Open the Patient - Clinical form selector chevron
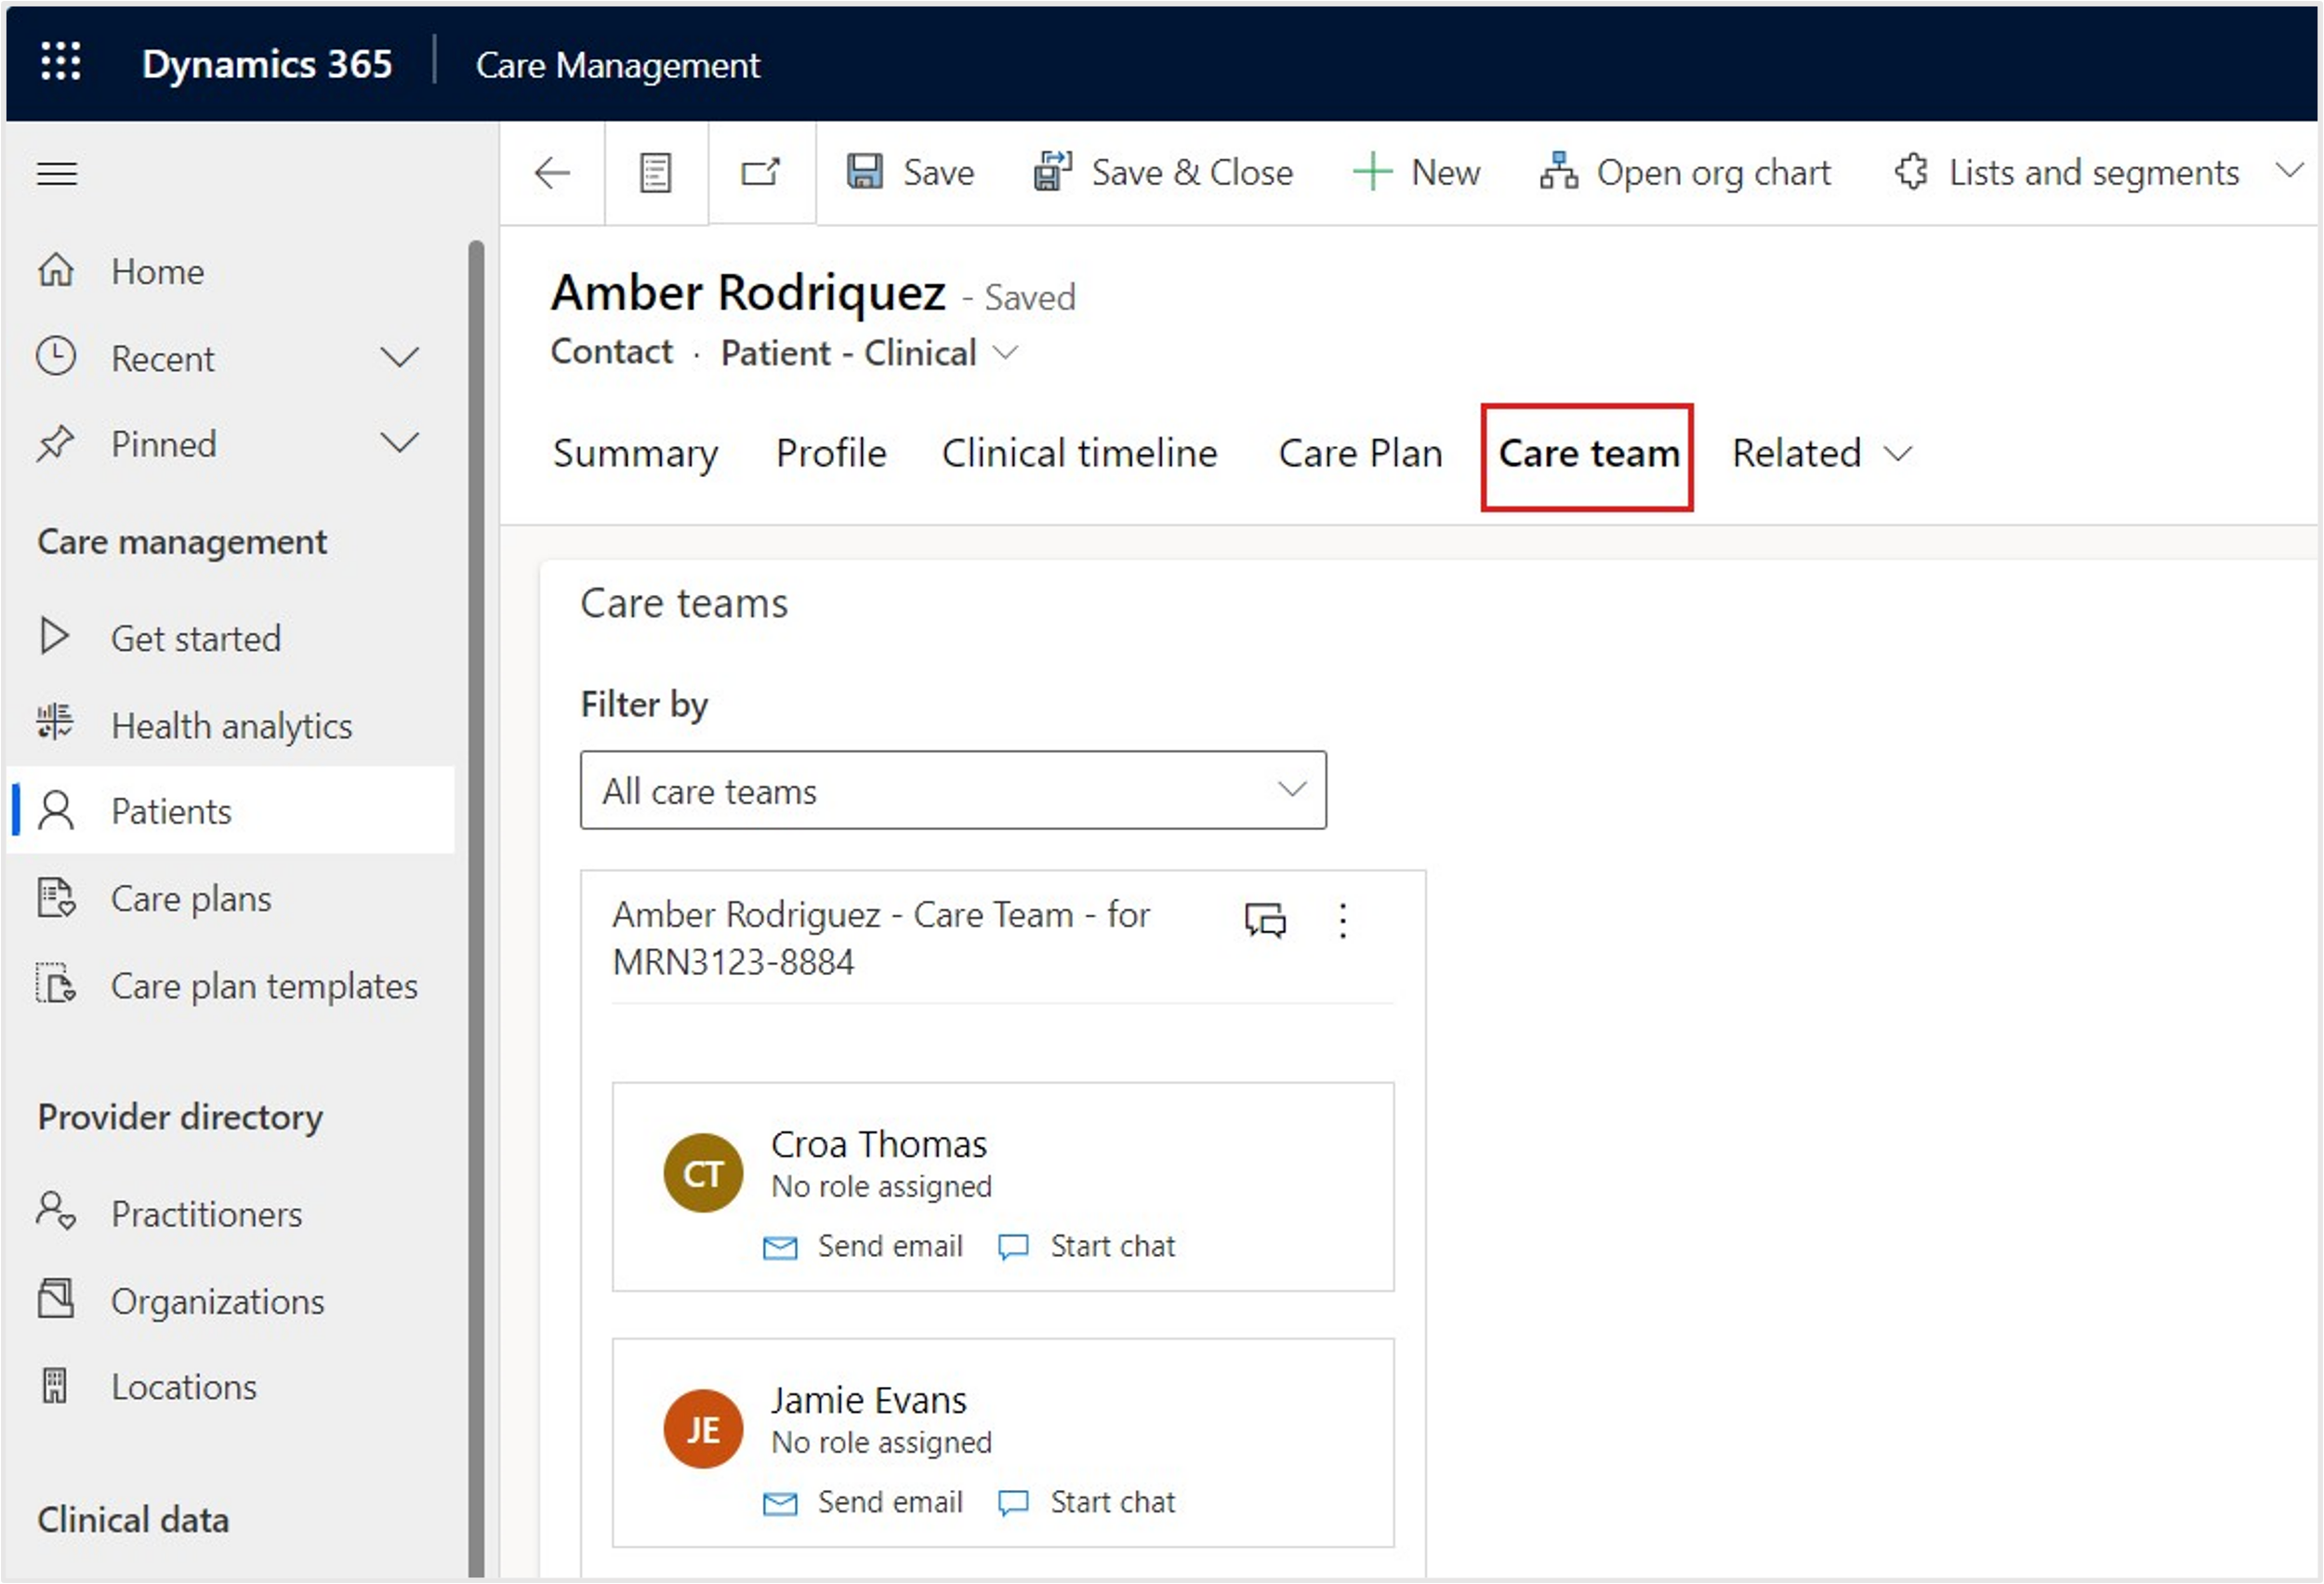 pyautogui.click(x=1006, y=353)
